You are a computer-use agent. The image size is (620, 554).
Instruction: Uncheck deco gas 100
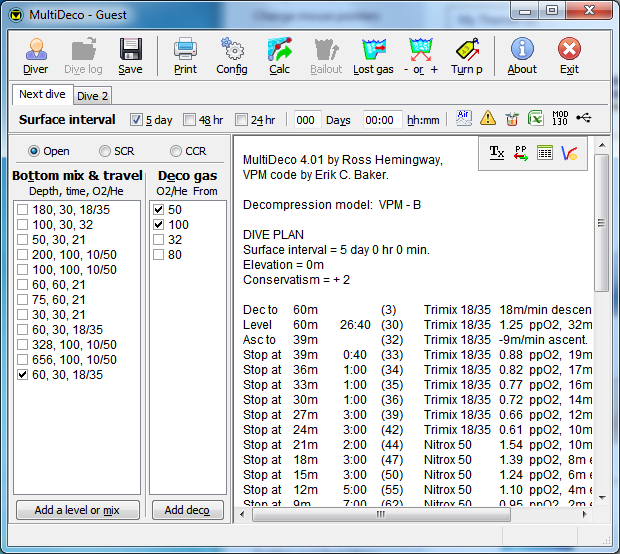pos(159,225)
